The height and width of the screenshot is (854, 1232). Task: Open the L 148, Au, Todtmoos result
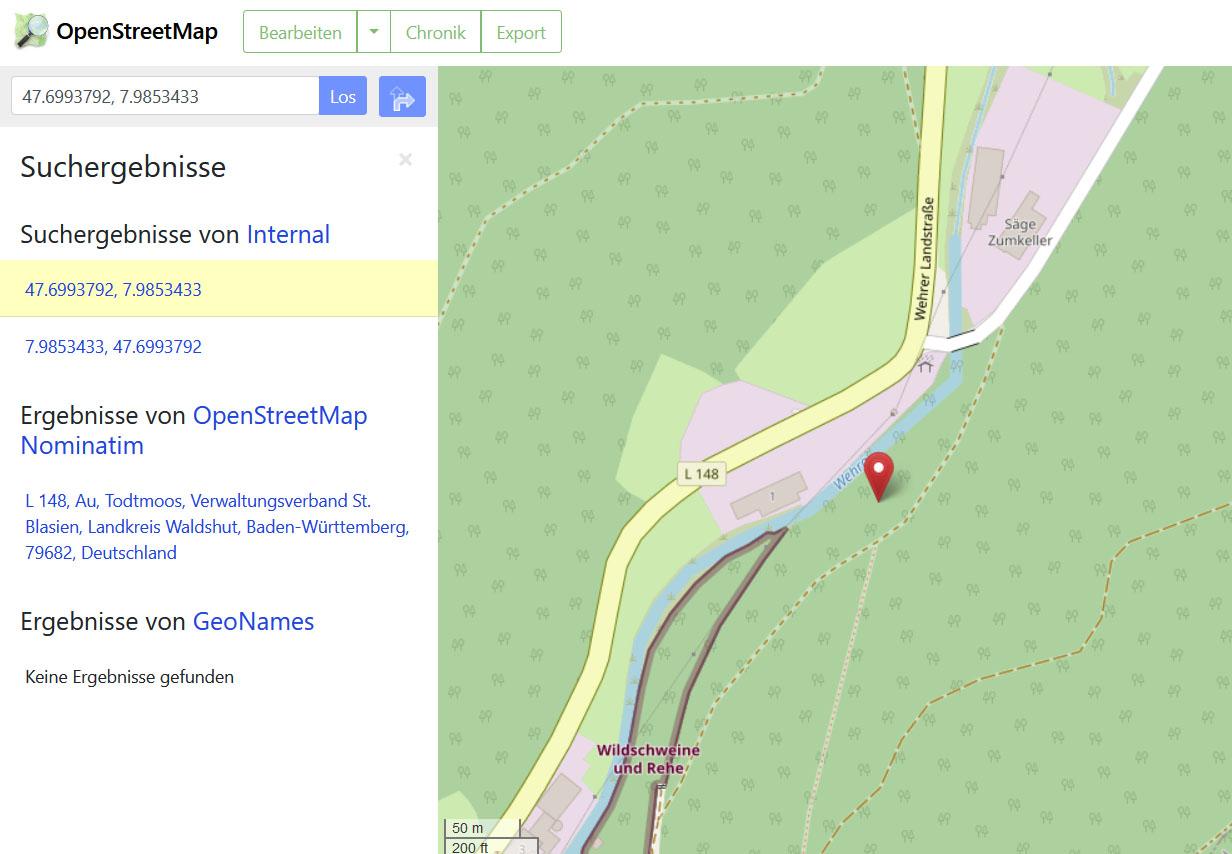click(x=217, y=526)
